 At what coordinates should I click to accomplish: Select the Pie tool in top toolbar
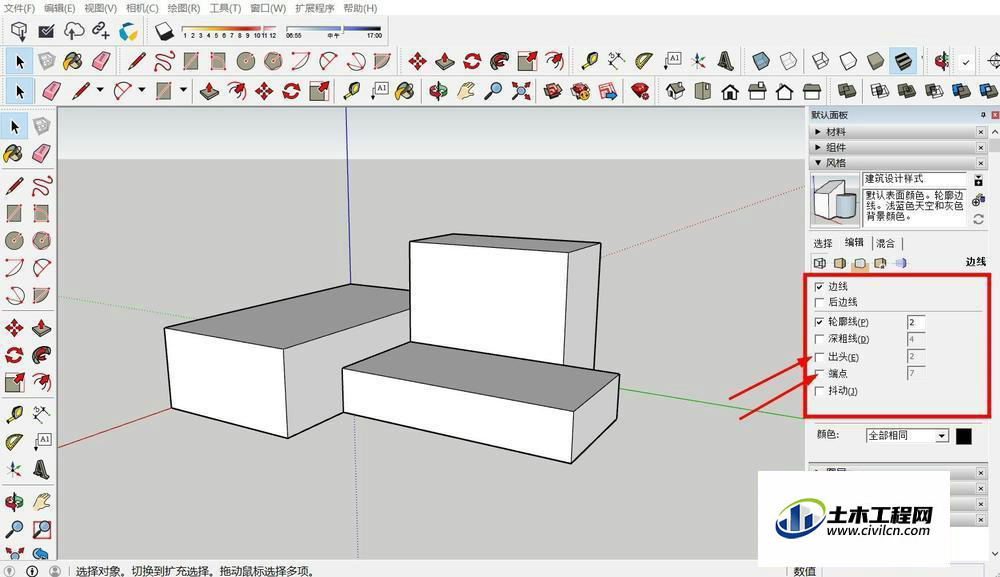pos(382,61)
